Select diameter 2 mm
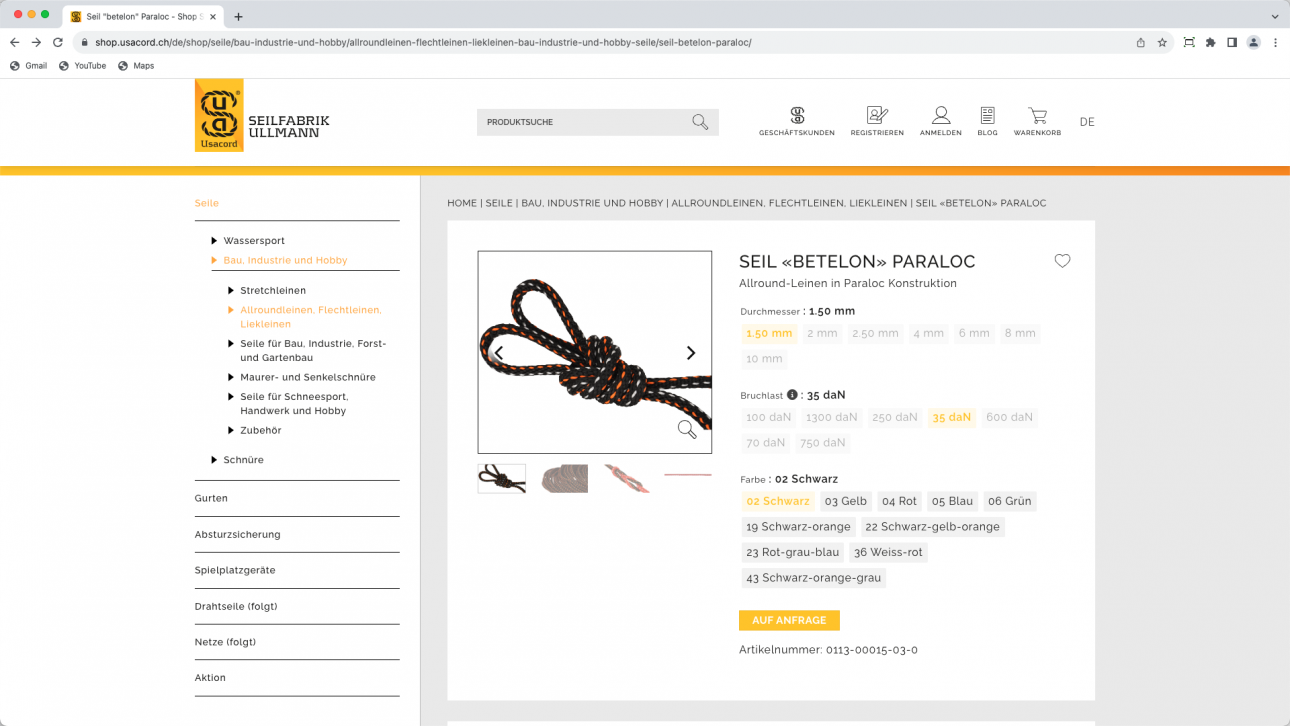 click(x=822, y=333)
